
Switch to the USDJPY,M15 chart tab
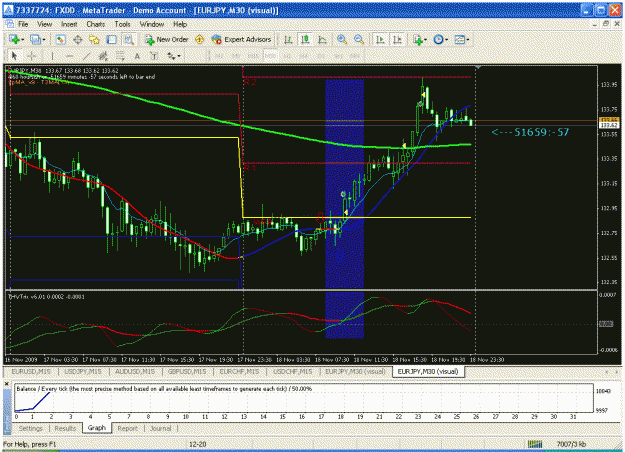[x=83, y=371]
